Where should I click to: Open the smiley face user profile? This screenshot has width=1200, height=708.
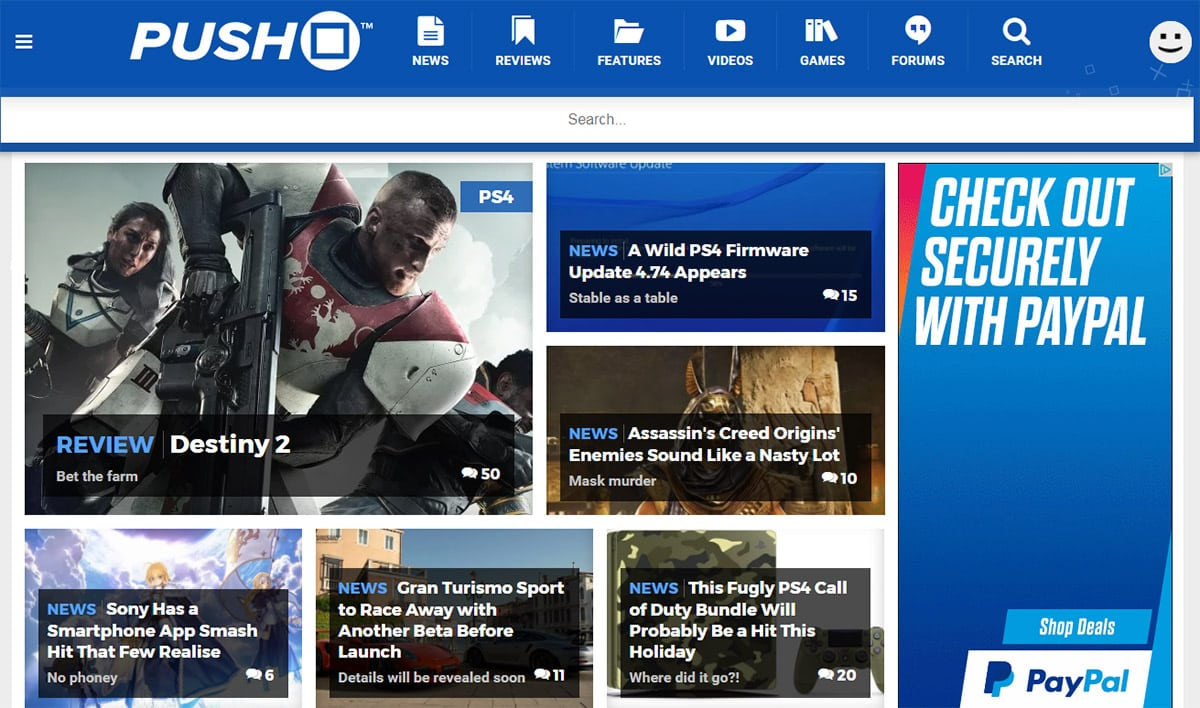(1170, 42)
